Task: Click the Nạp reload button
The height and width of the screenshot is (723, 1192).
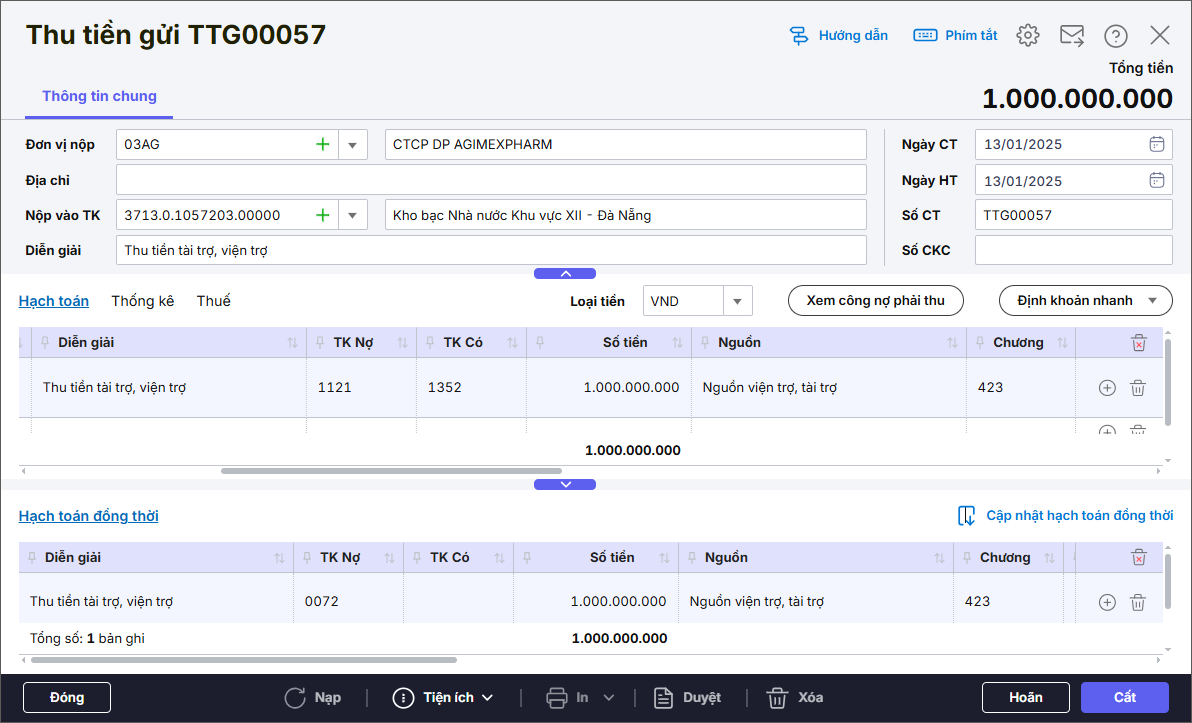Action: [x=312, y=697]
